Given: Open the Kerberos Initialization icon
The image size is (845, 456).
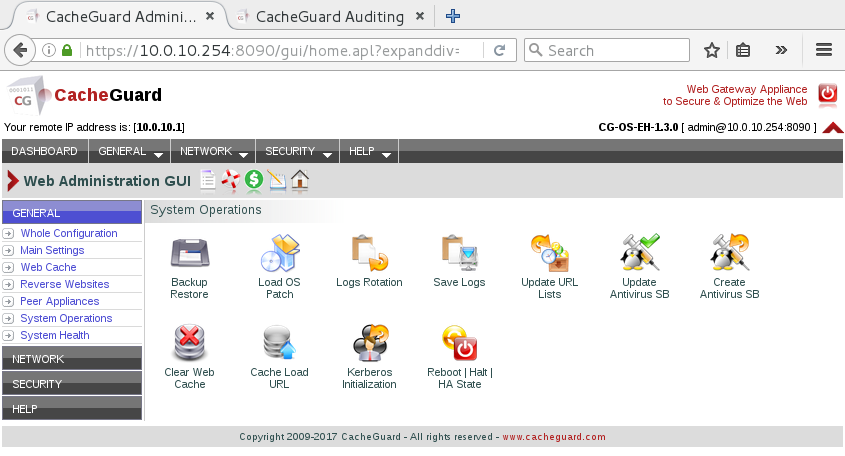Looking at the screenshot, I should click(x=370, y=343).
